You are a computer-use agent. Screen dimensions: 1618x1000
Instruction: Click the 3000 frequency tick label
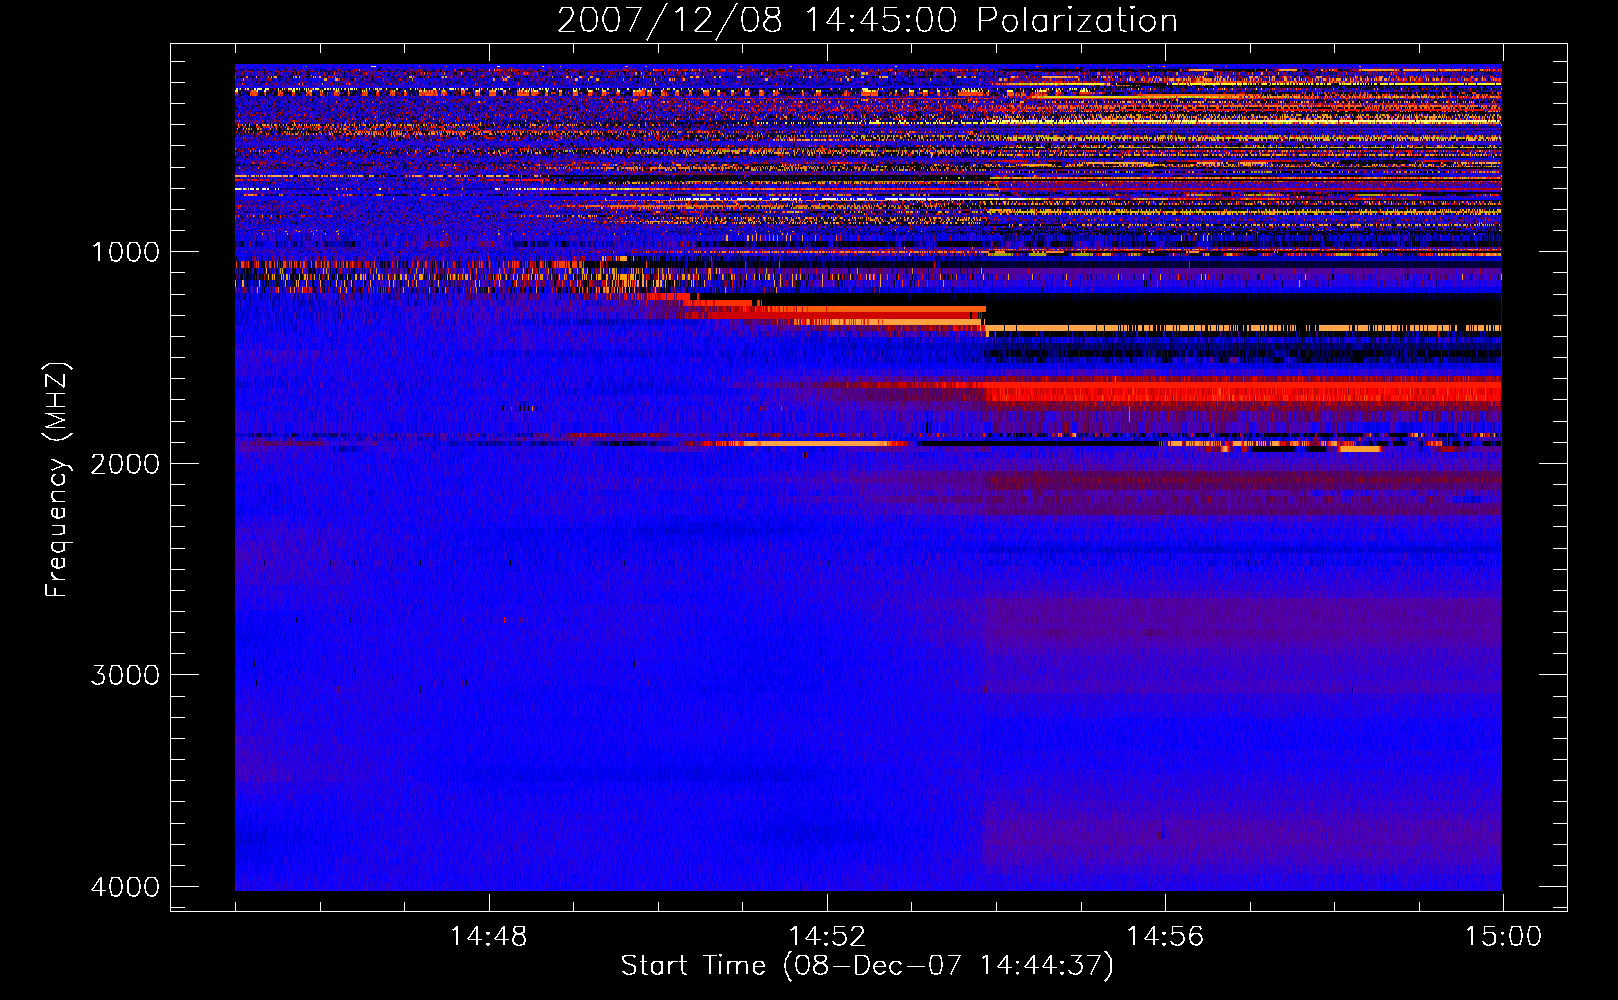pos(125,675)
